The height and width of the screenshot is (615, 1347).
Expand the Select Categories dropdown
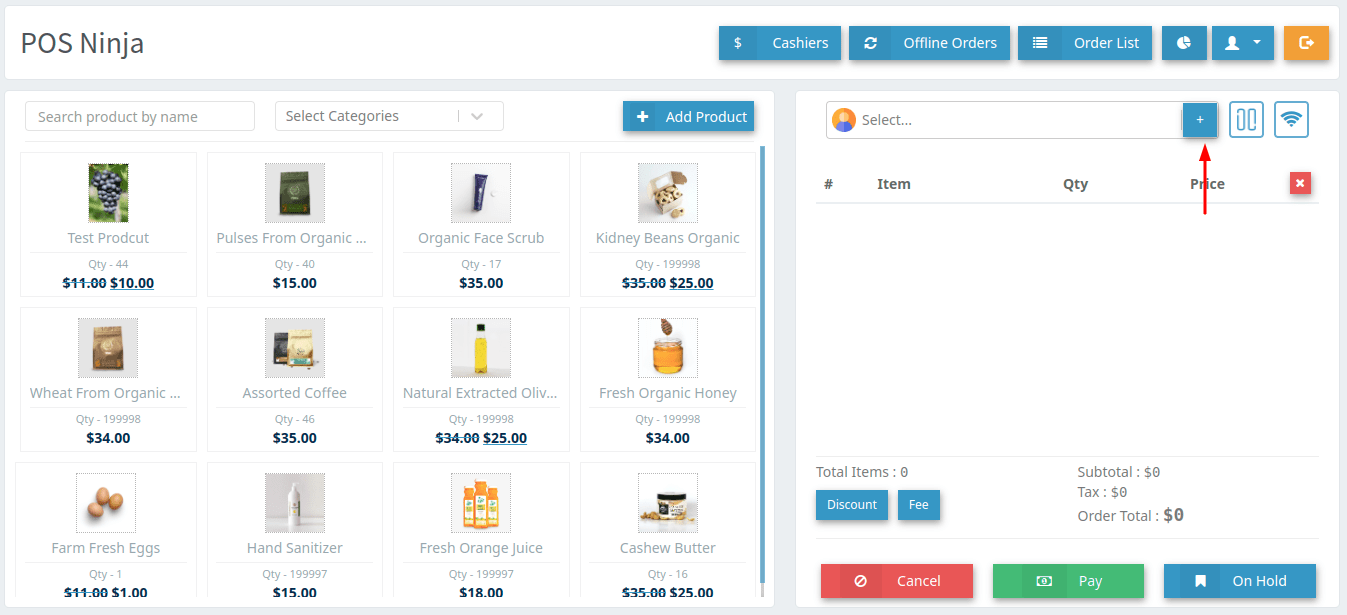click(389, 116)
